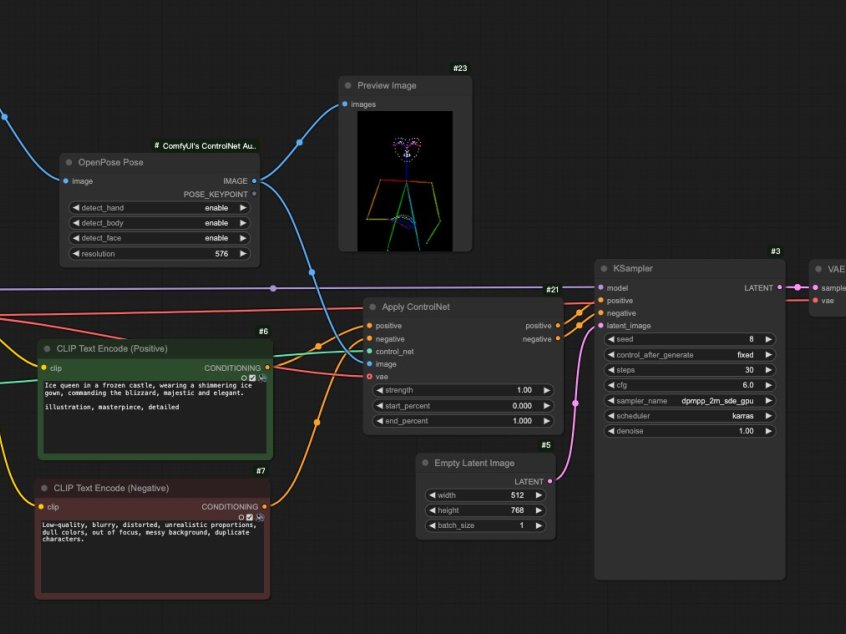Click the brush icon in positive prompt node
The width and height of the screenshot is (846, 634).
click(x=262, y=378)
